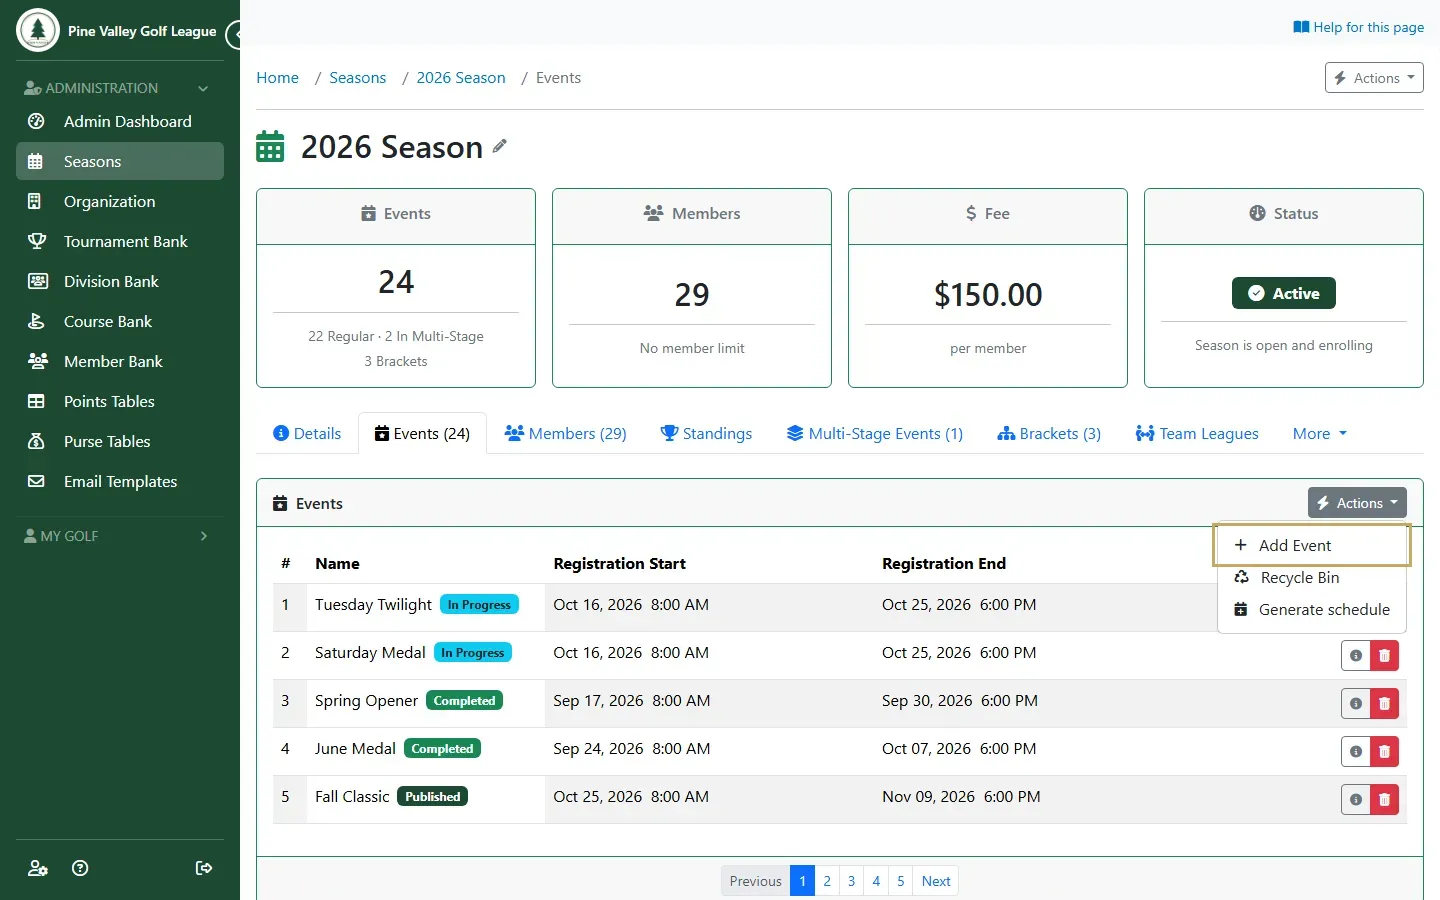Open Admin Dashboard in the sidebar
Viewport: 1440px width, 900px height.
point(120,121)
